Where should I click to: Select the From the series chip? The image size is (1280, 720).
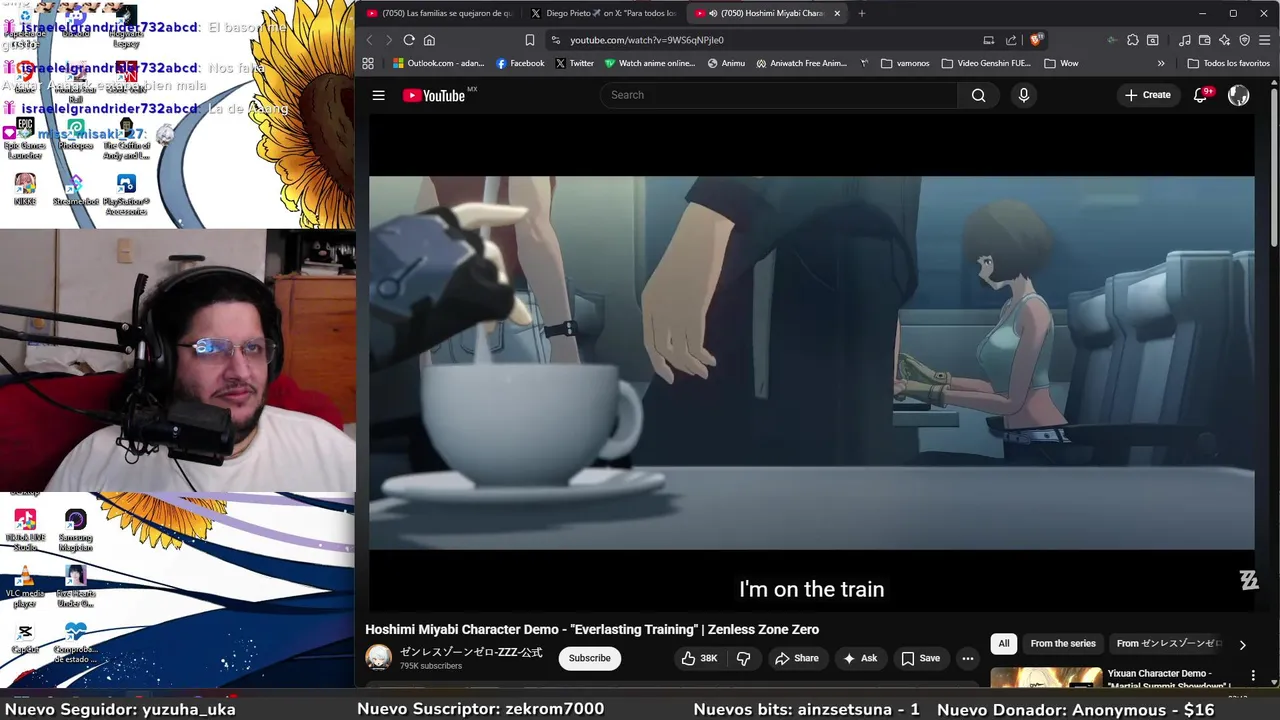click(1063, 644)
